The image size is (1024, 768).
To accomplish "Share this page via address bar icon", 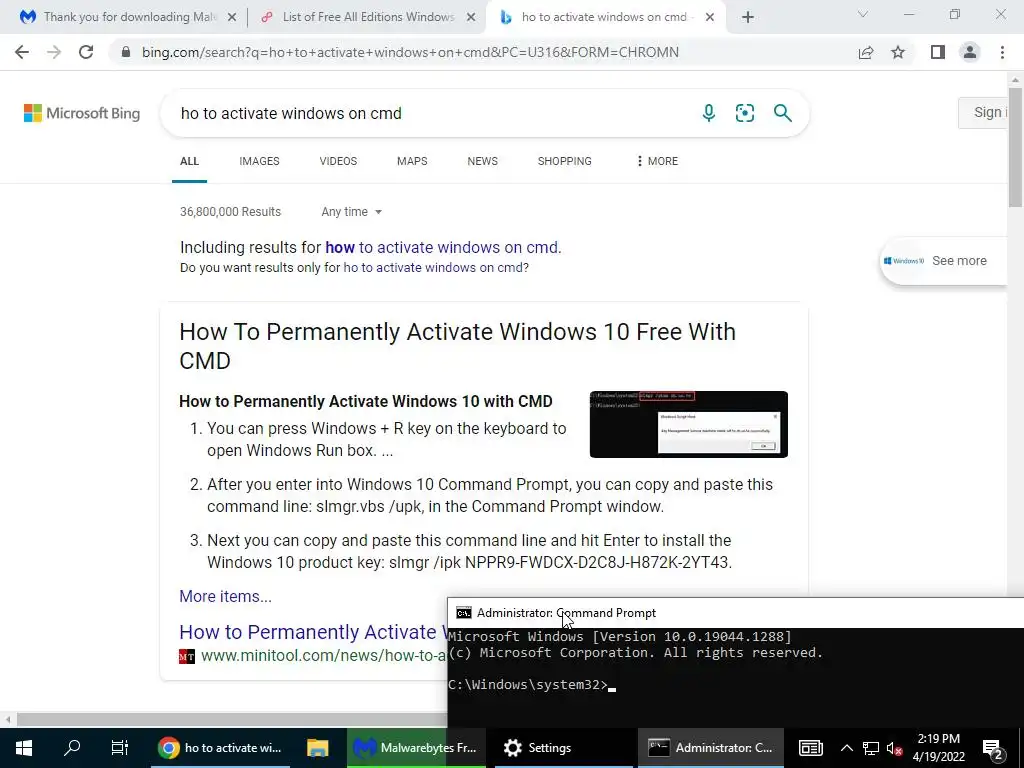I will point(866,52).
